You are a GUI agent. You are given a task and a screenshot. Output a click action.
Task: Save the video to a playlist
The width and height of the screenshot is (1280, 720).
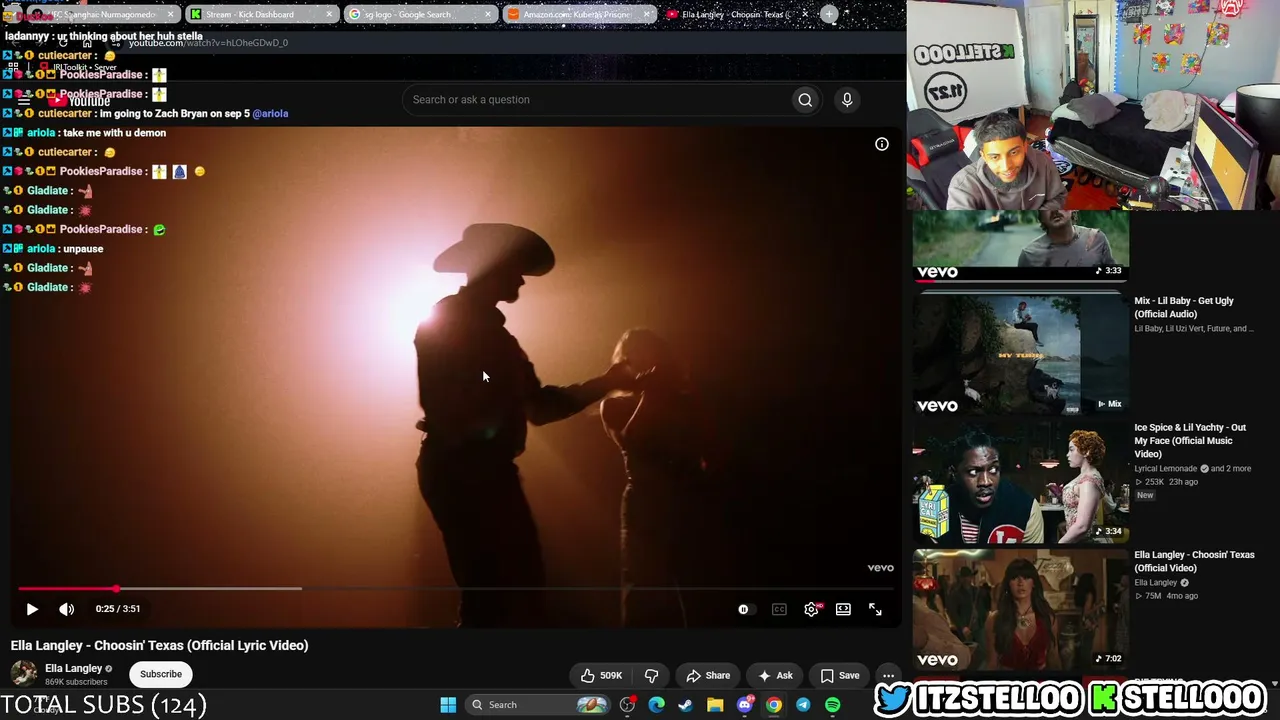pyautogui.click(x=839, y=676)
